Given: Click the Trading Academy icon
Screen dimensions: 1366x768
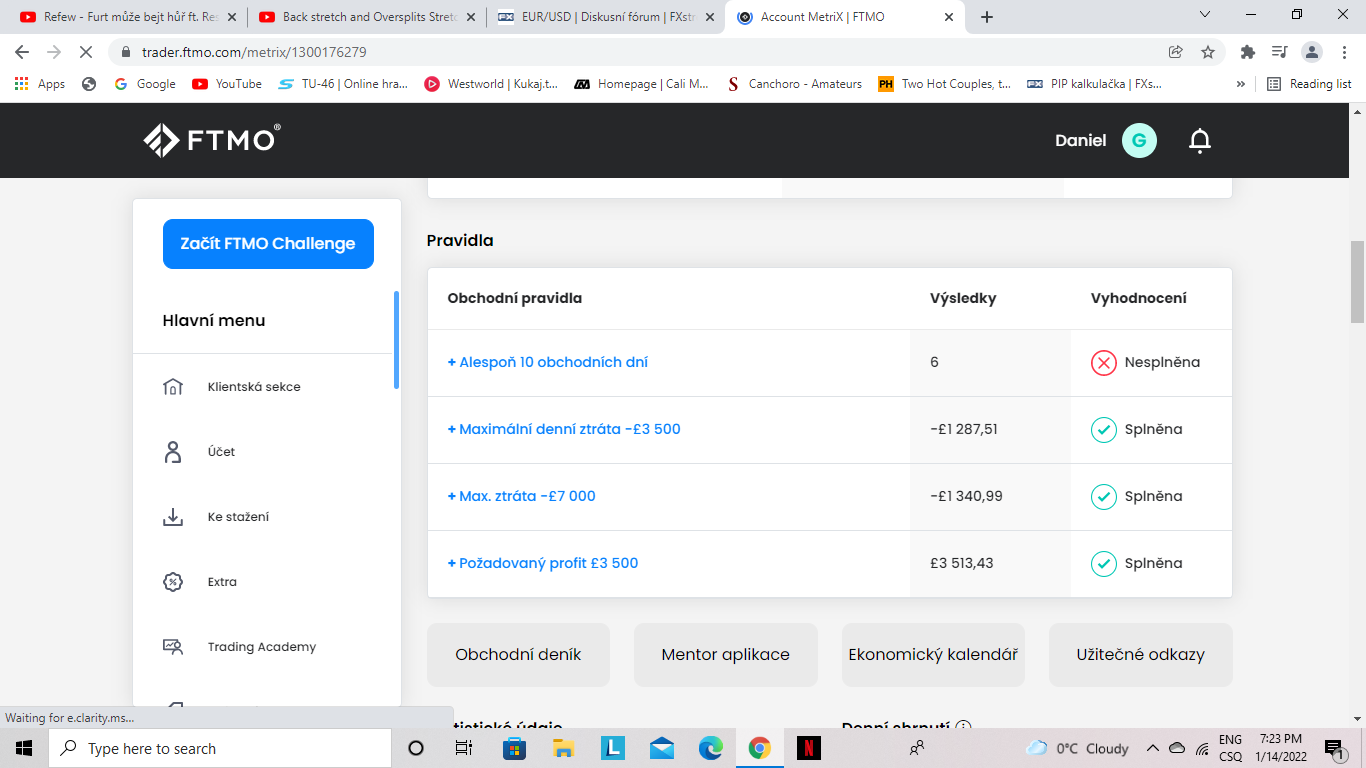Looking at the screenshot, I should (173, 647).
